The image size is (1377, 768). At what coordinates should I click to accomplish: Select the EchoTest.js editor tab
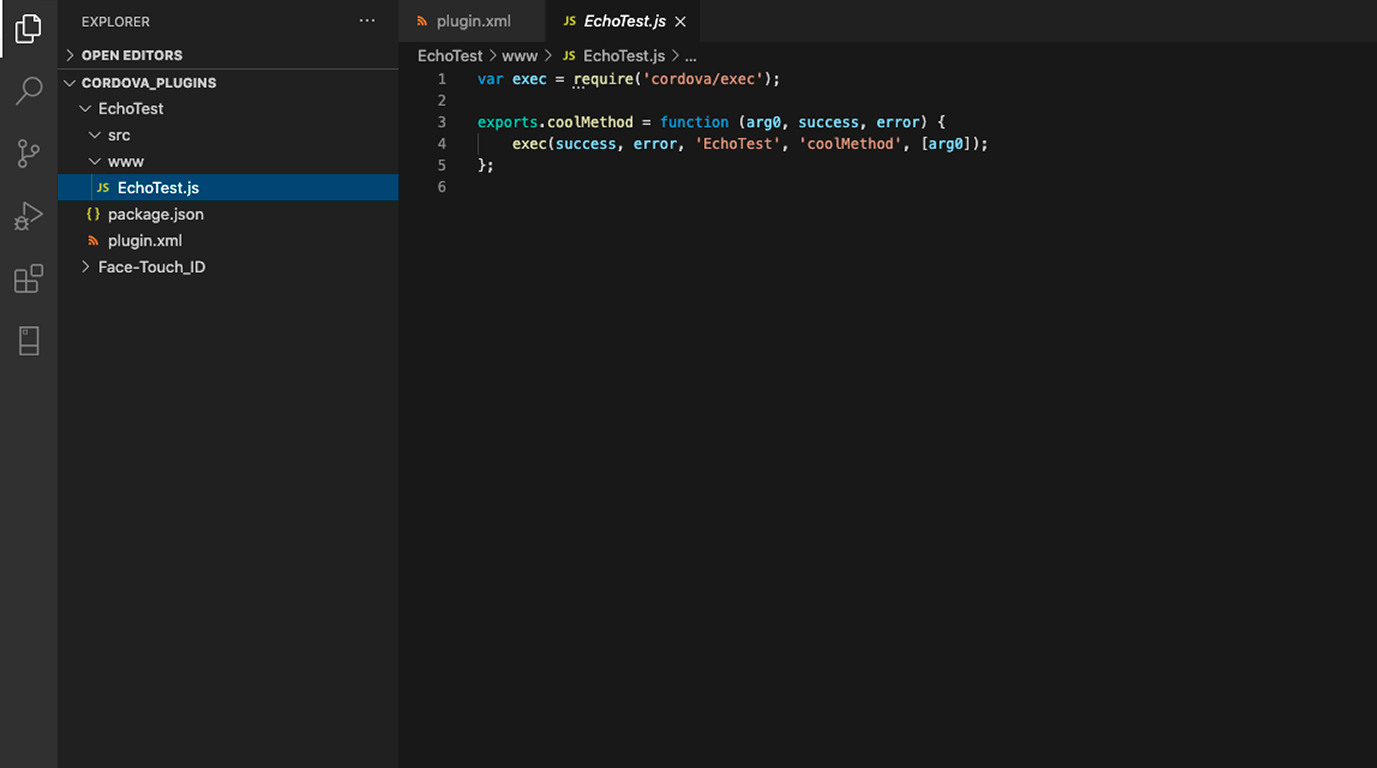(x=624, y=21)
